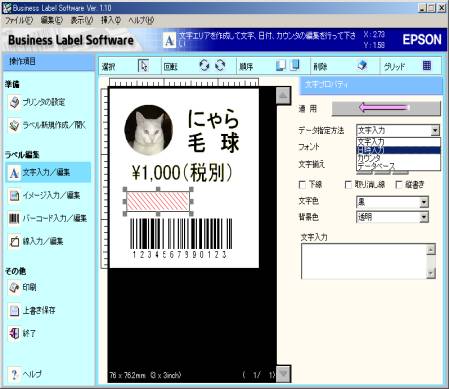Open バーコード入力/編集 barcode editor

48,219
